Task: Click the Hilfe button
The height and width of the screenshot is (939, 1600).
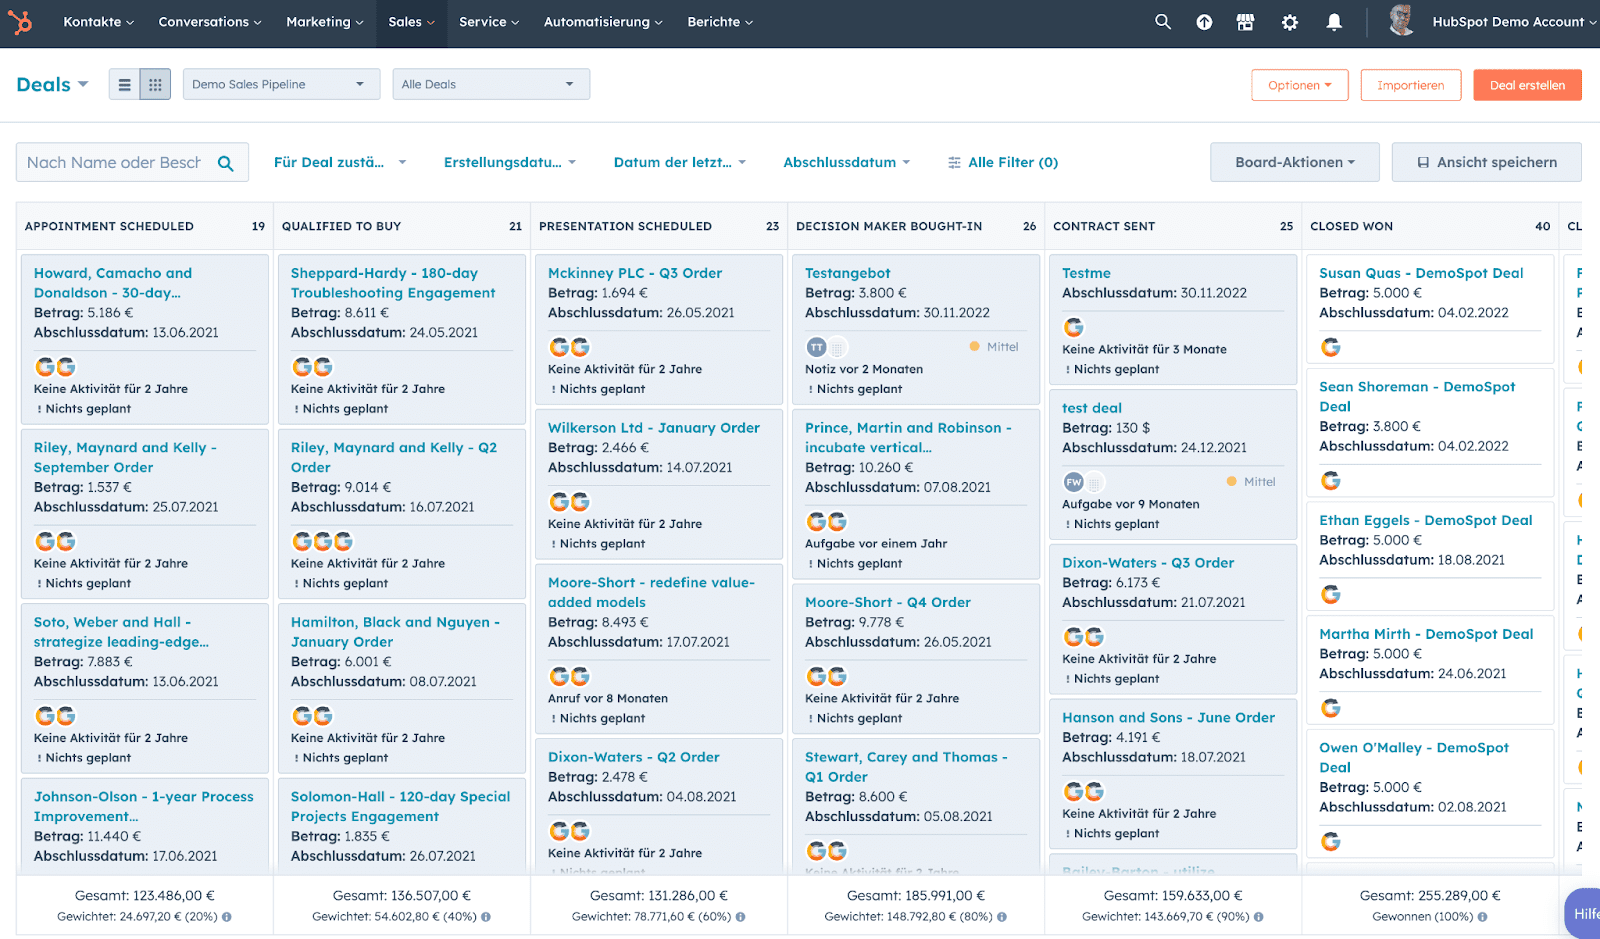Action: click(1584, 912)
